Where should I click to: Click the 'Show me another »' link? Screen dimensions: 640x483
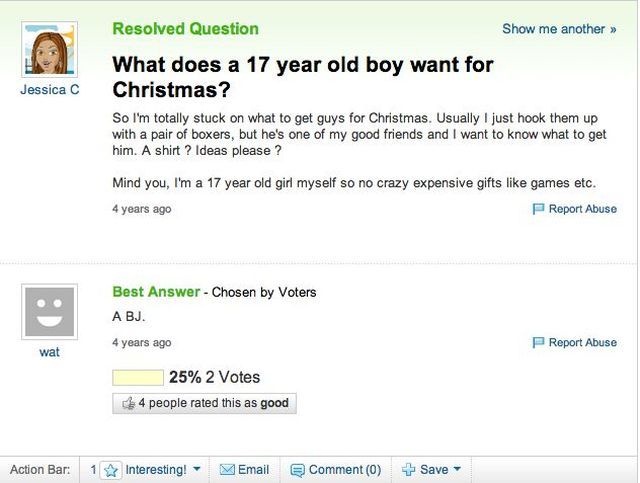559,29
